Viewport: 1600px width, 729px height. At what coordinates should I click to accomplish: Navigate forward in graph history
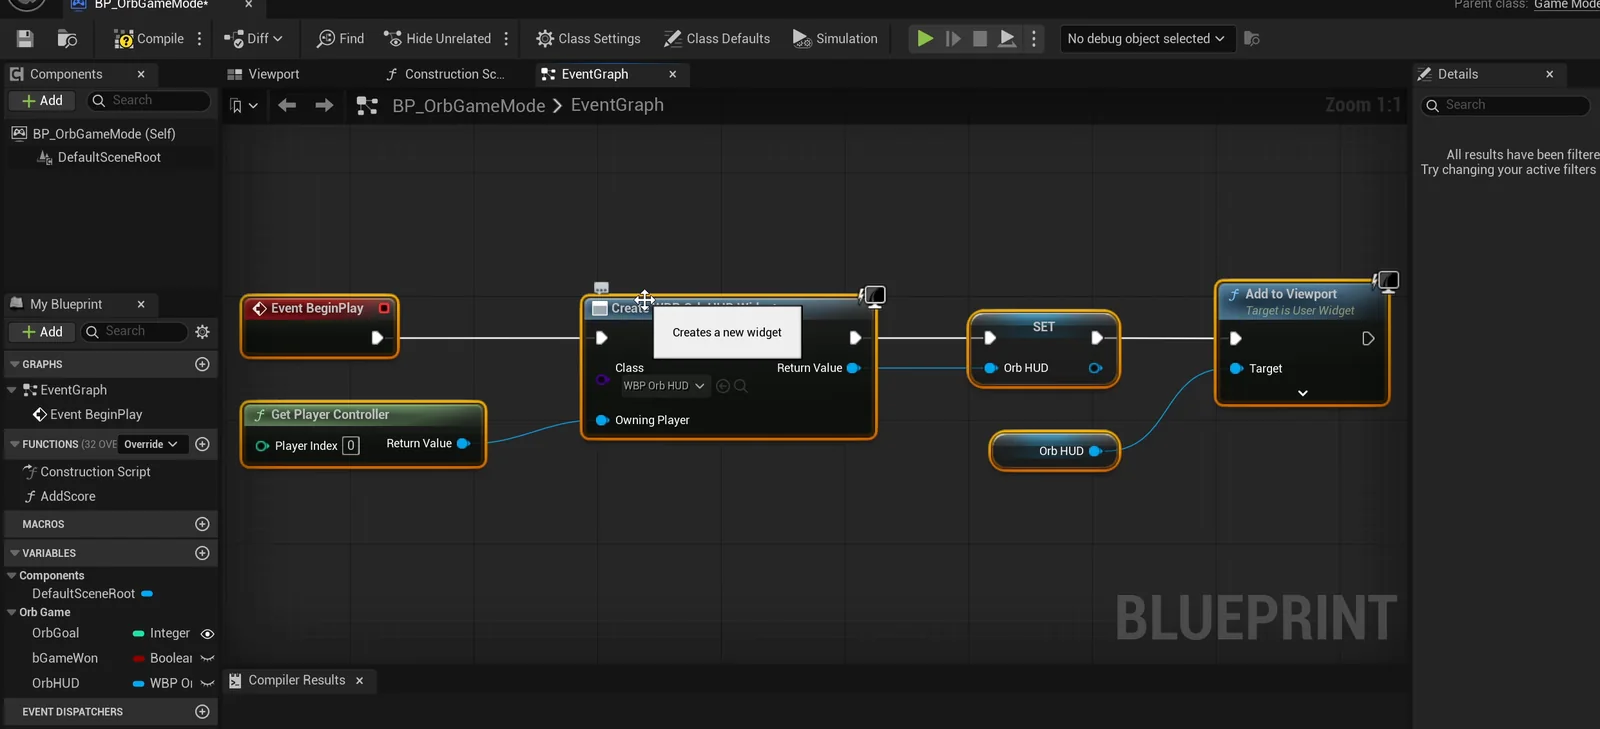click(324, 105)
